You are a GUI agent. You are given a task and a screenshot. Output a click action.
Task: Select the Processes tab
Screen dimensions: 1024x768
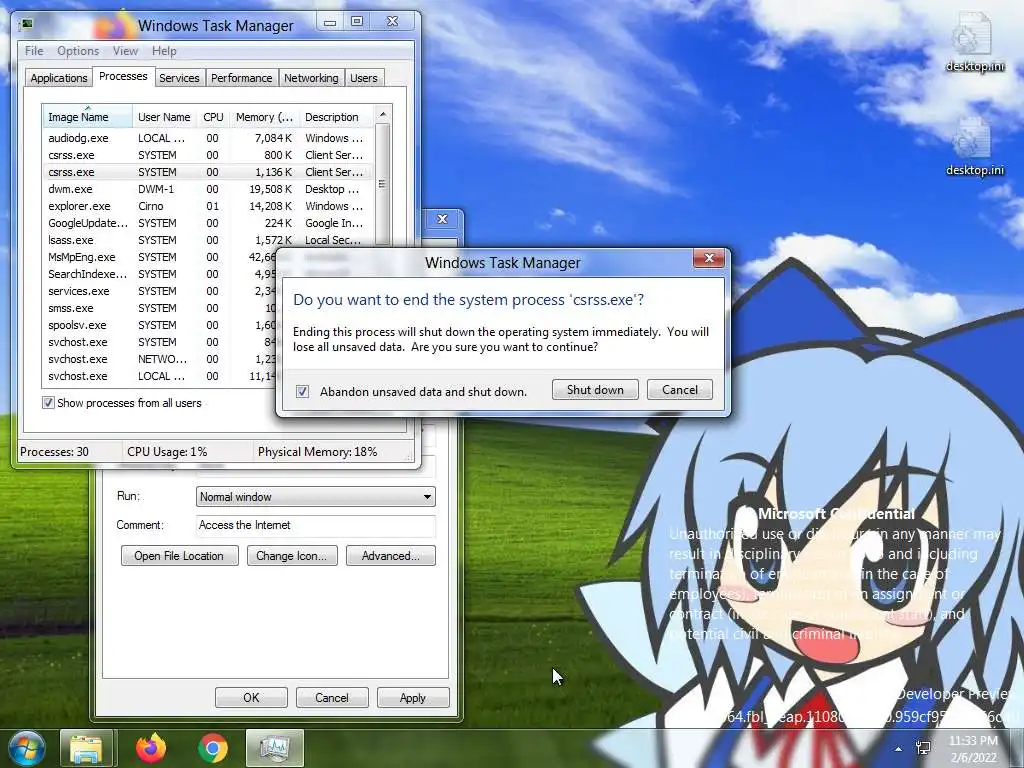pyautogui.click(x=123, y=76)
